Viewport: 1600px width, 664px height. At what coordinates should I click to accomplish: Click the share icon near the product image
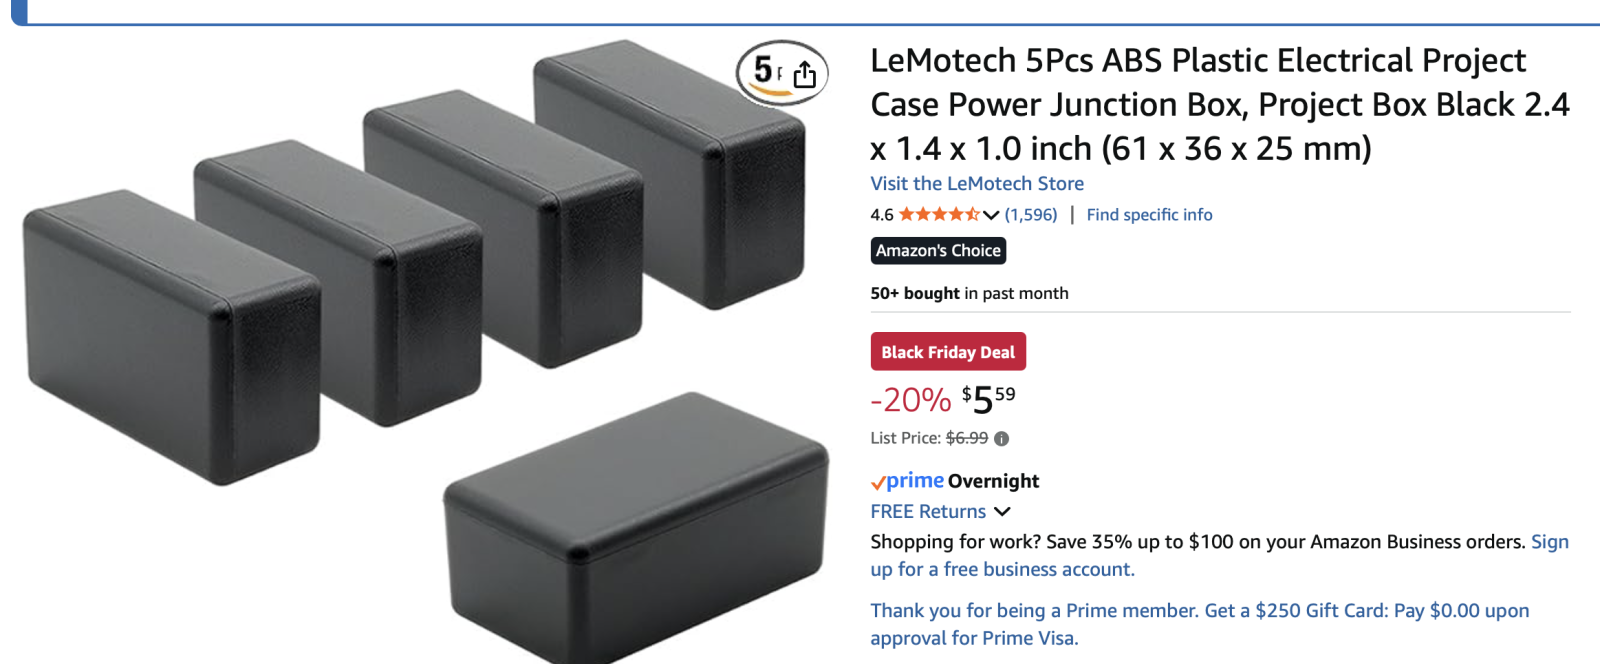[803, 74]
